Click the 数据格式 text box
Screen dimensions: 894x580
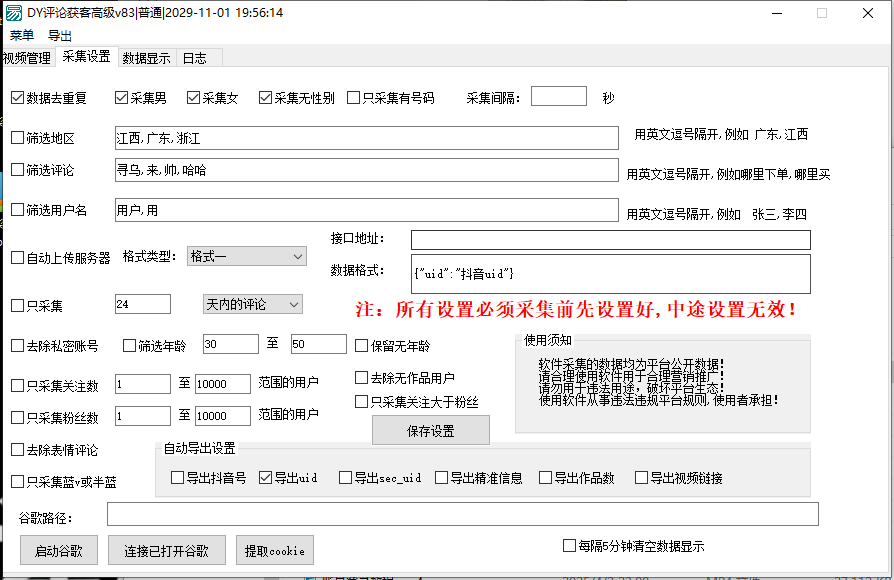point(611,274)
